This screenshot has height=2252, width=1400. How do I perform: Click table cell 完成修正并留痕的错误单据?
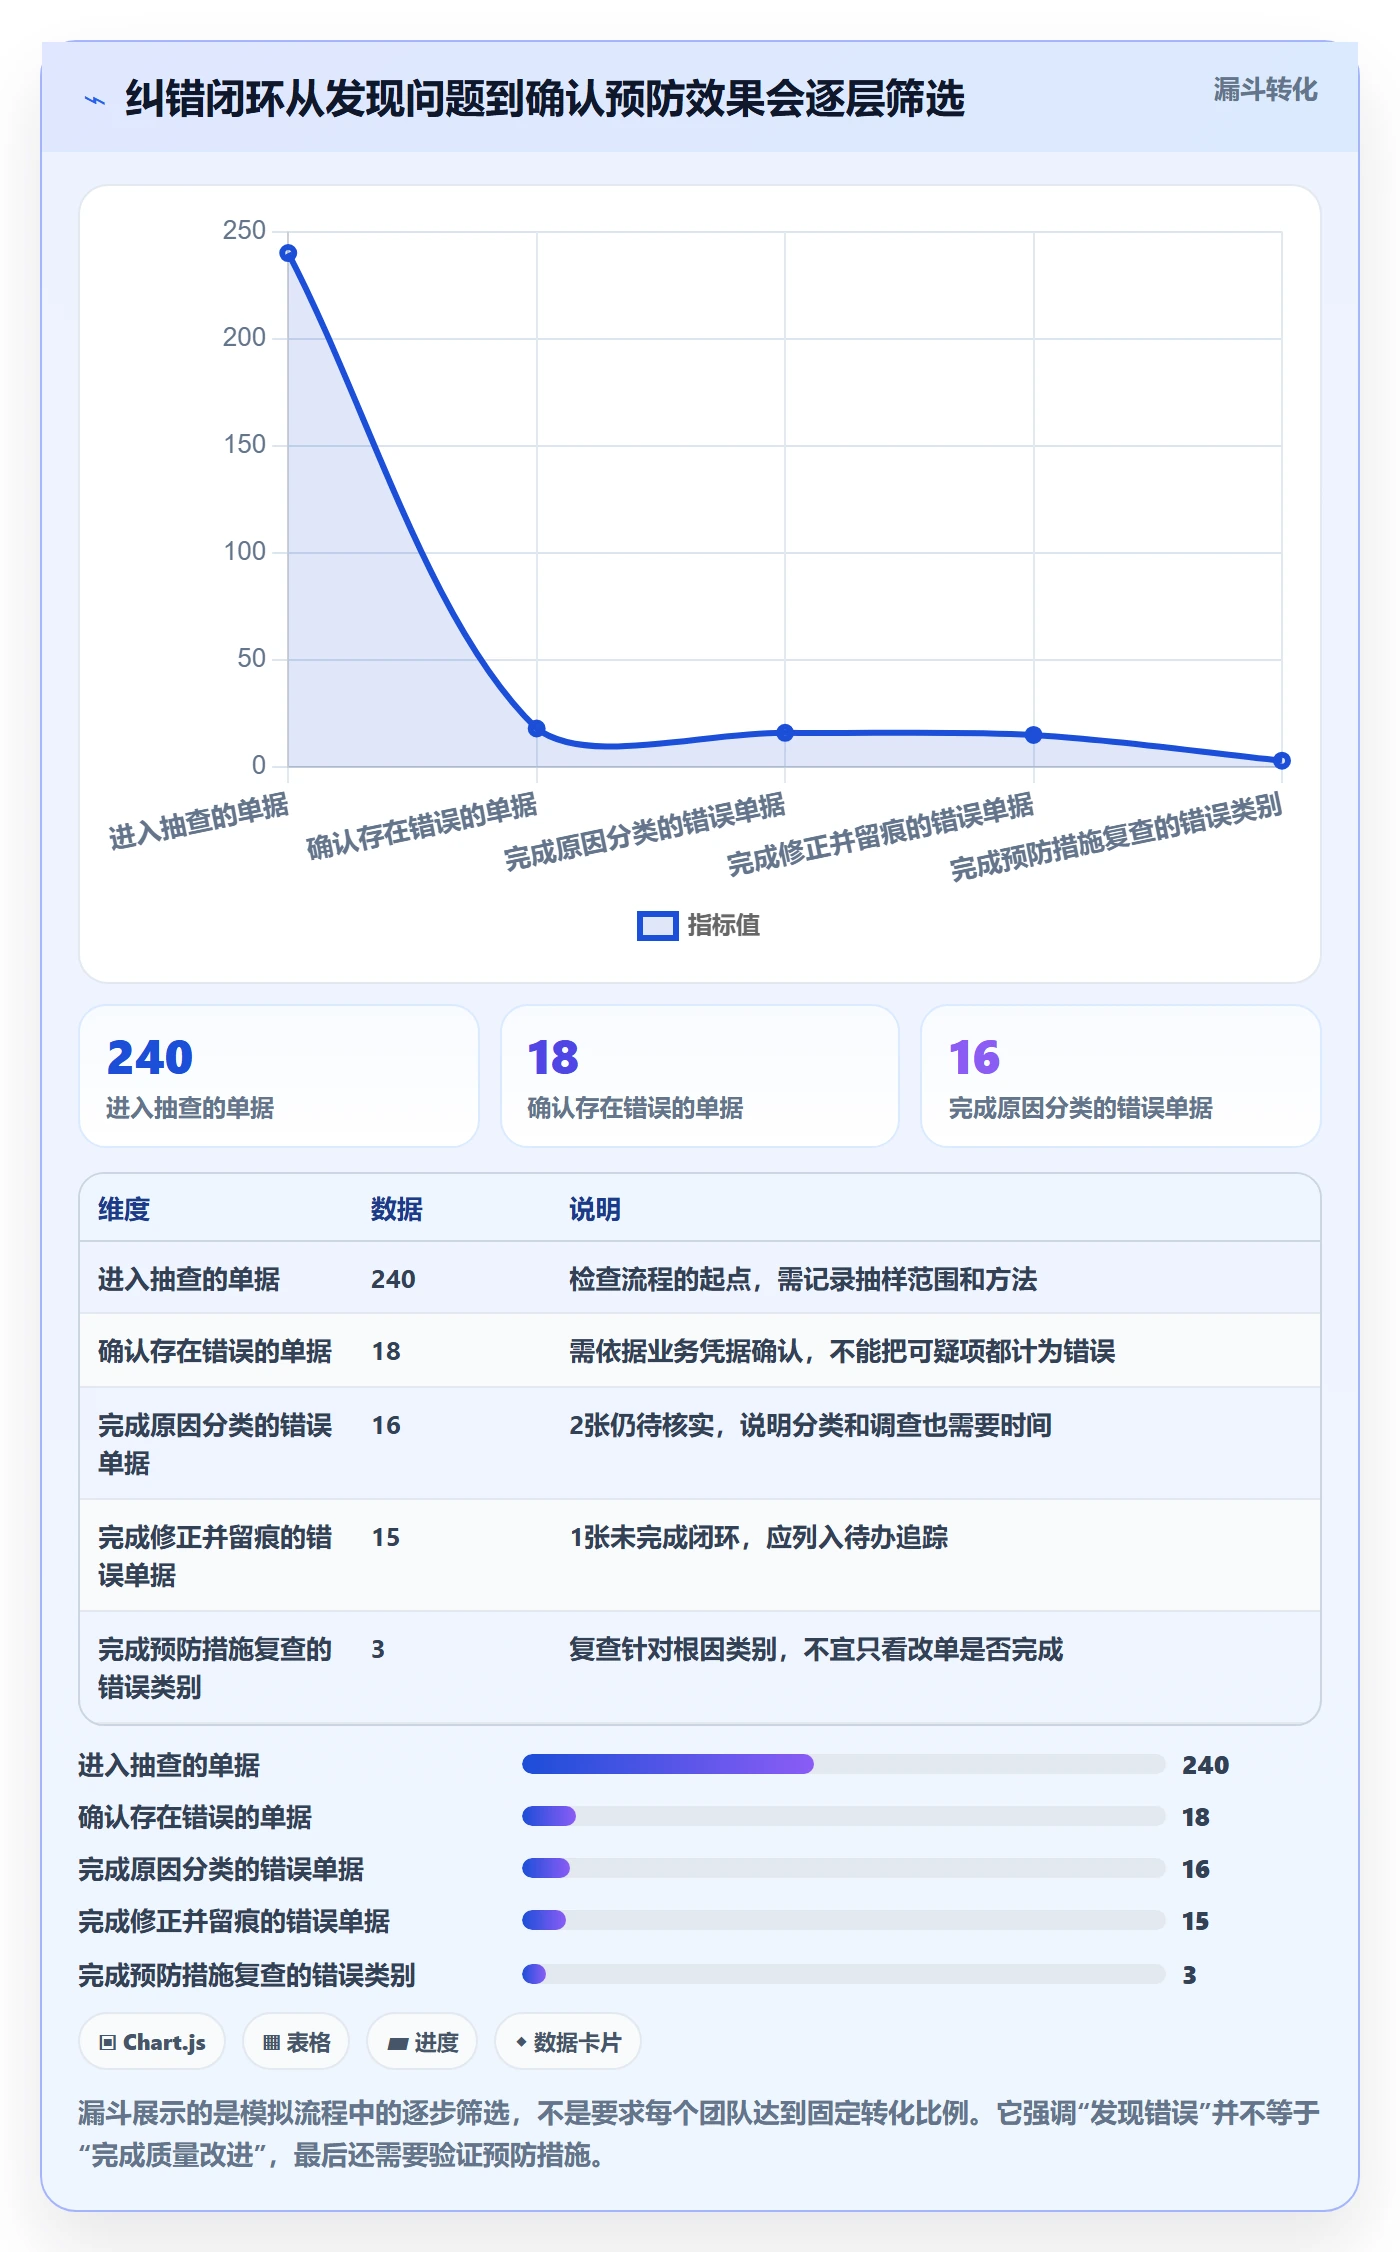click(215, 1556)
